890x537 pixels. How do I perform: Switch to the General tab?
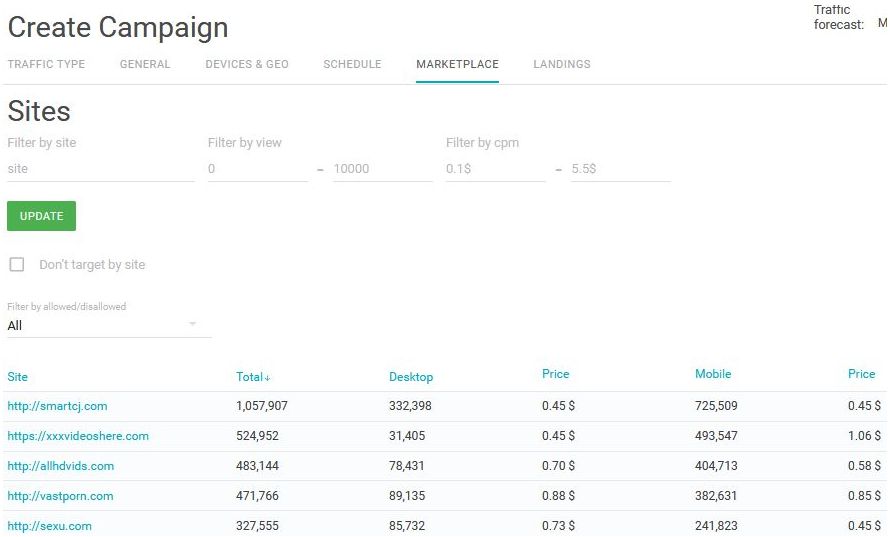145,64
